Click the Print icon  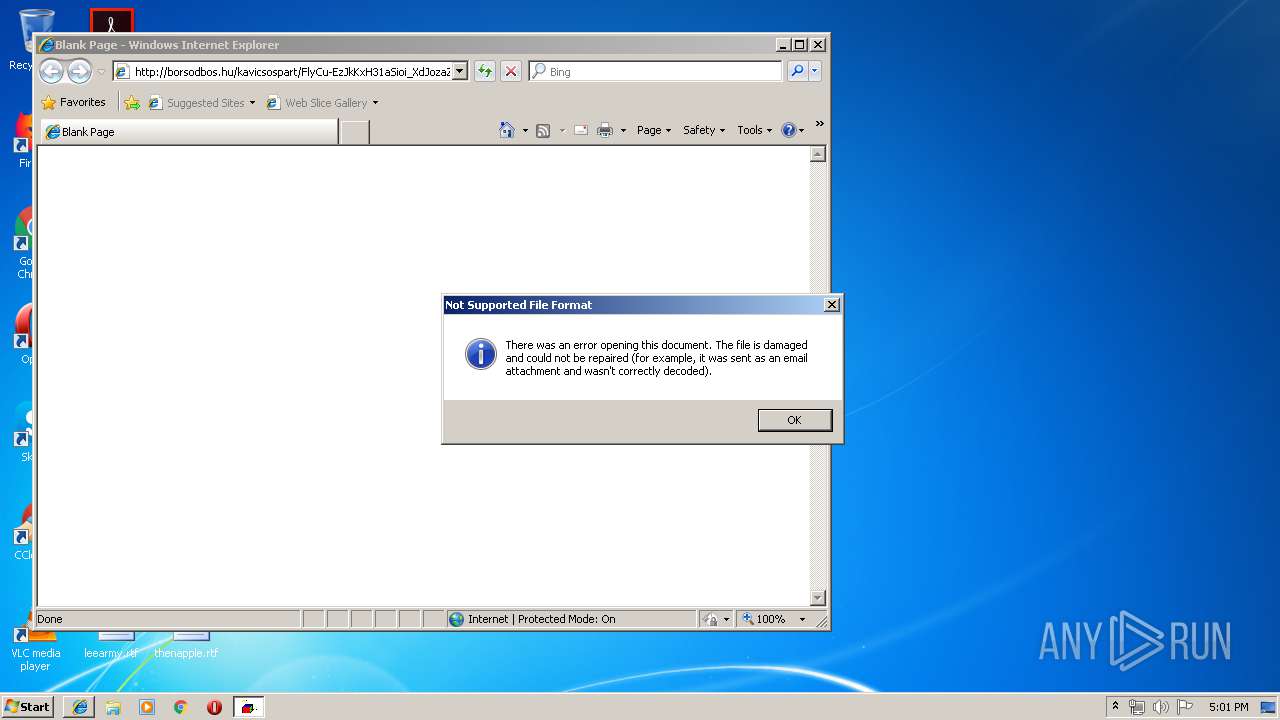(x=605, y=130)
